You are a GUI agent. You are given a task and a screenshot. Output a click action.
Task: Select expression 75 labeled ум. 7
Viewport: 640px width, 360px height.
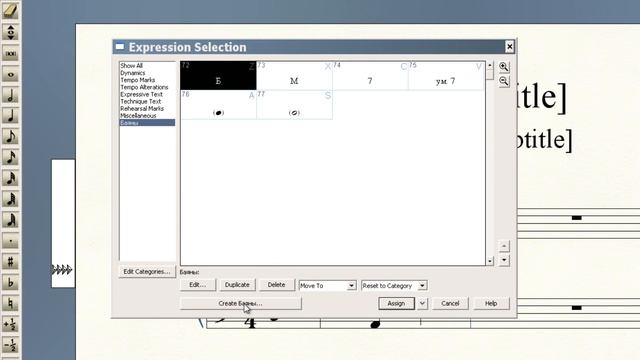(446, 76)
